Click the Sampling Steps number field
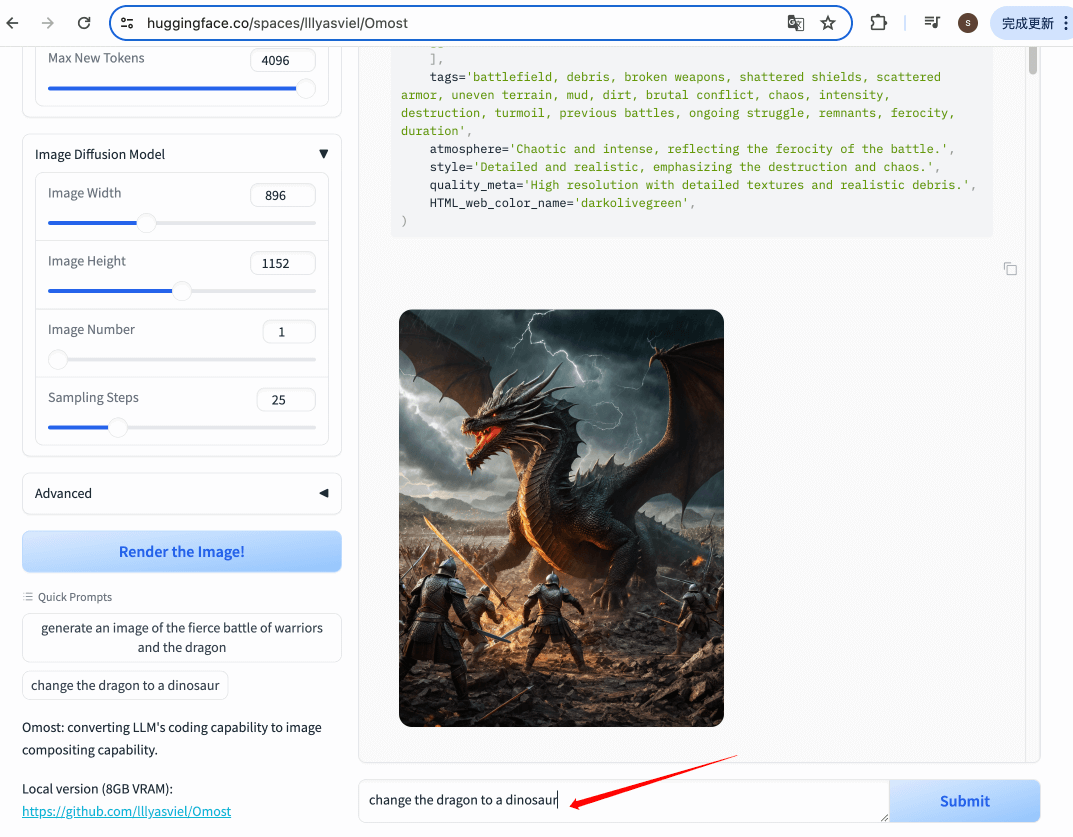 [x=285, y=400]
